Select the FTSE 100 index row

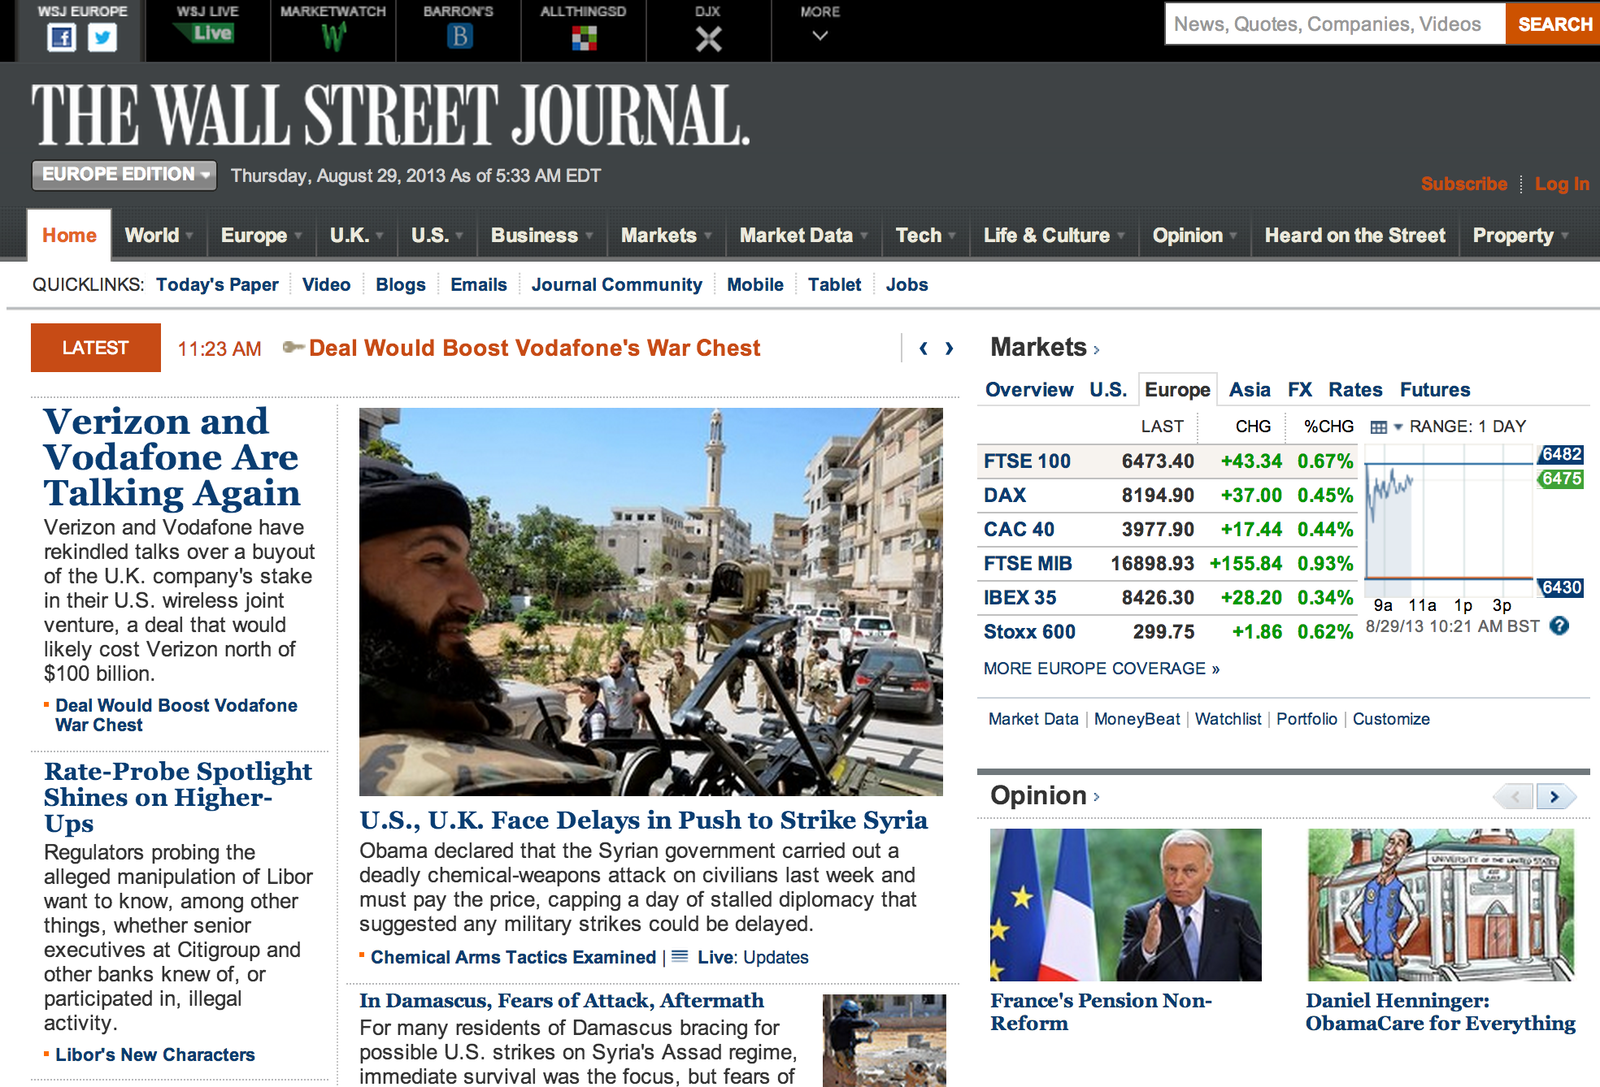1167,461
